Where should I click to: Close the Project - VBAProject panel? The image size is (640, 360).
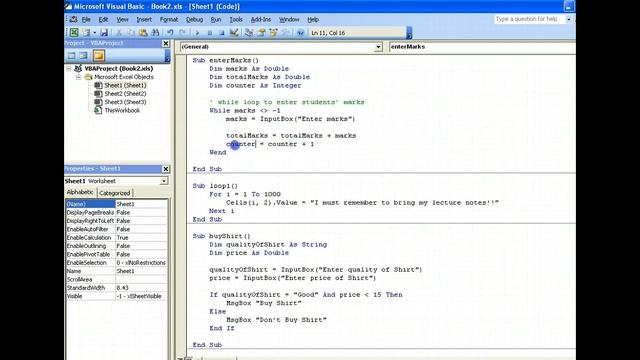[166, 43]
